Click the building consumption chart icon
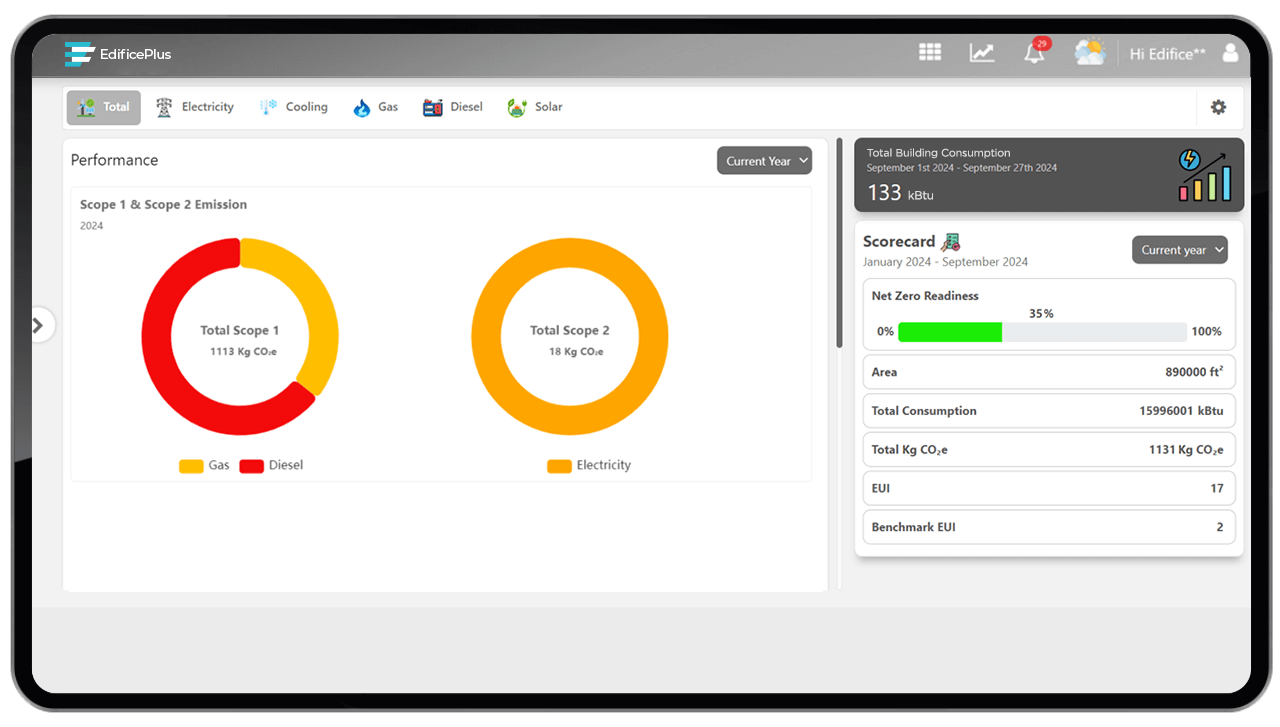The width and height of the screenshot is (1280, 727). tap(1205, 175)
